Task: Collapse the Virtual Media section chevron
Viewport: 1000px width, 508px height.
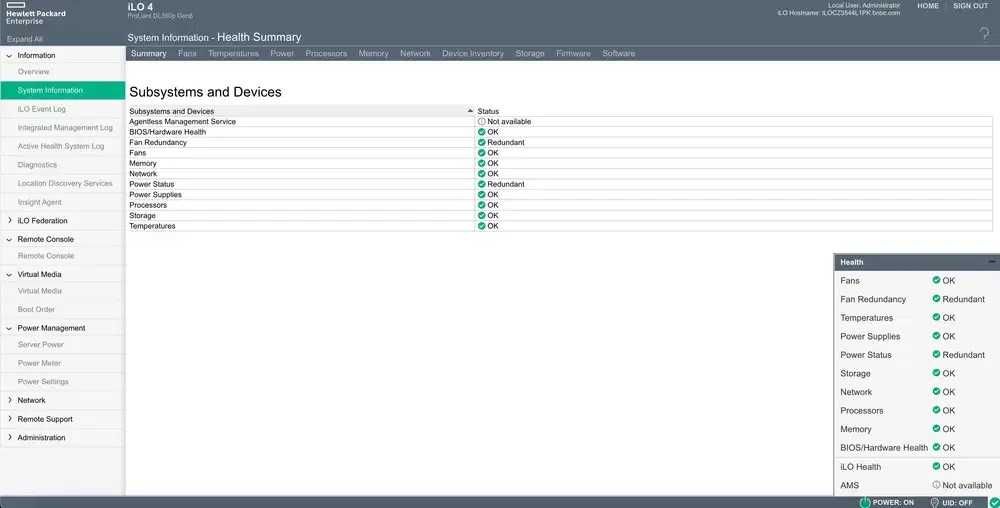Action: pos(9,274)
